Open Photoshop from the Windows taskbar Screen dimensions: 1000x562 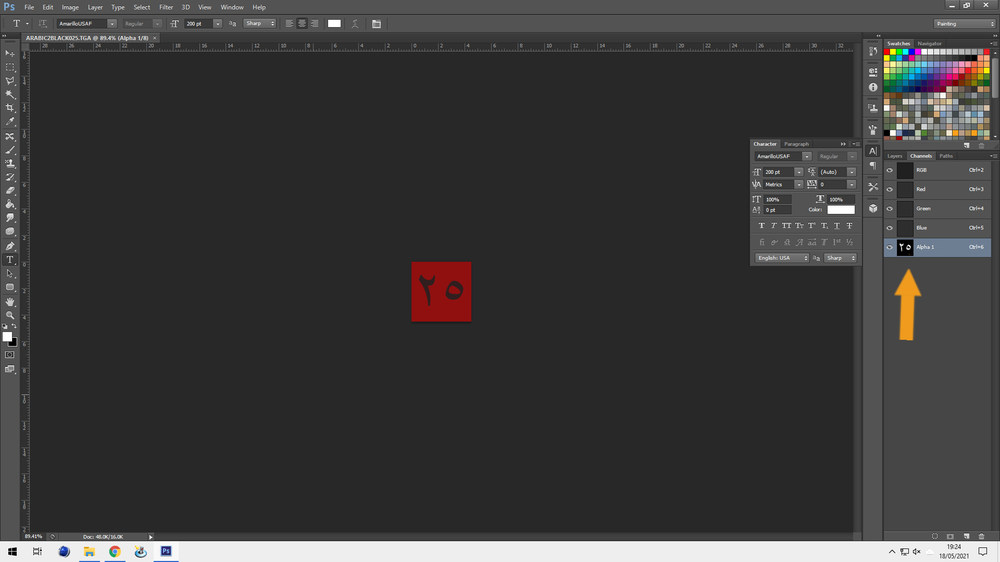(166, 551)
